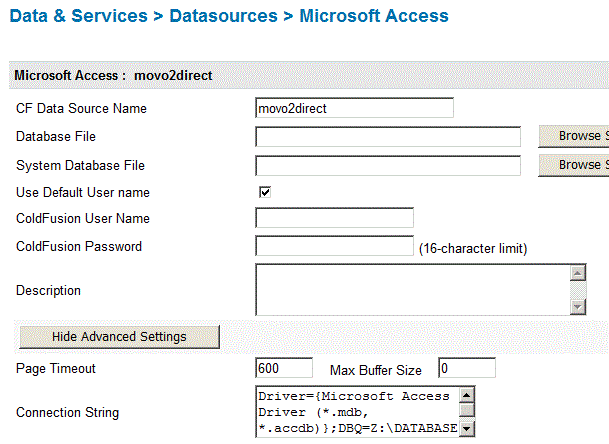Click the ColdFusion Password field

pyautogui.click(x=335, y=246)
